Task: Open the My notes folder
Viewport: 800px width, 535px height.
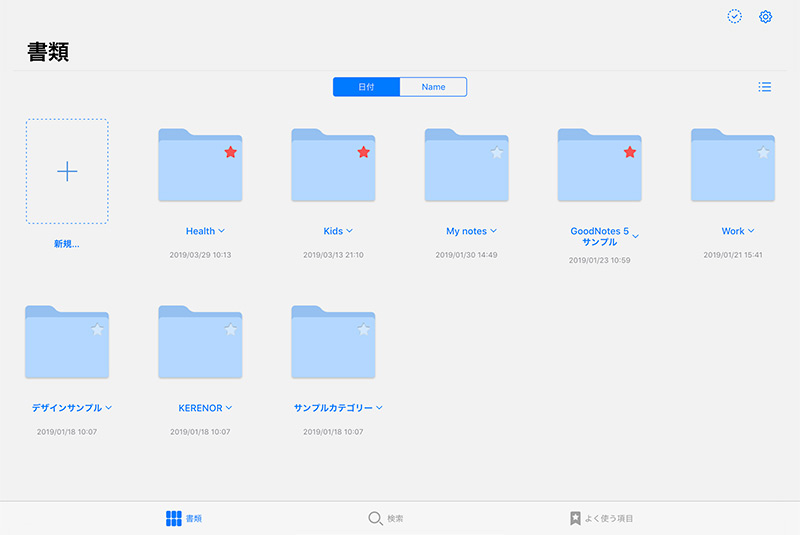Action: pos(466,165)
